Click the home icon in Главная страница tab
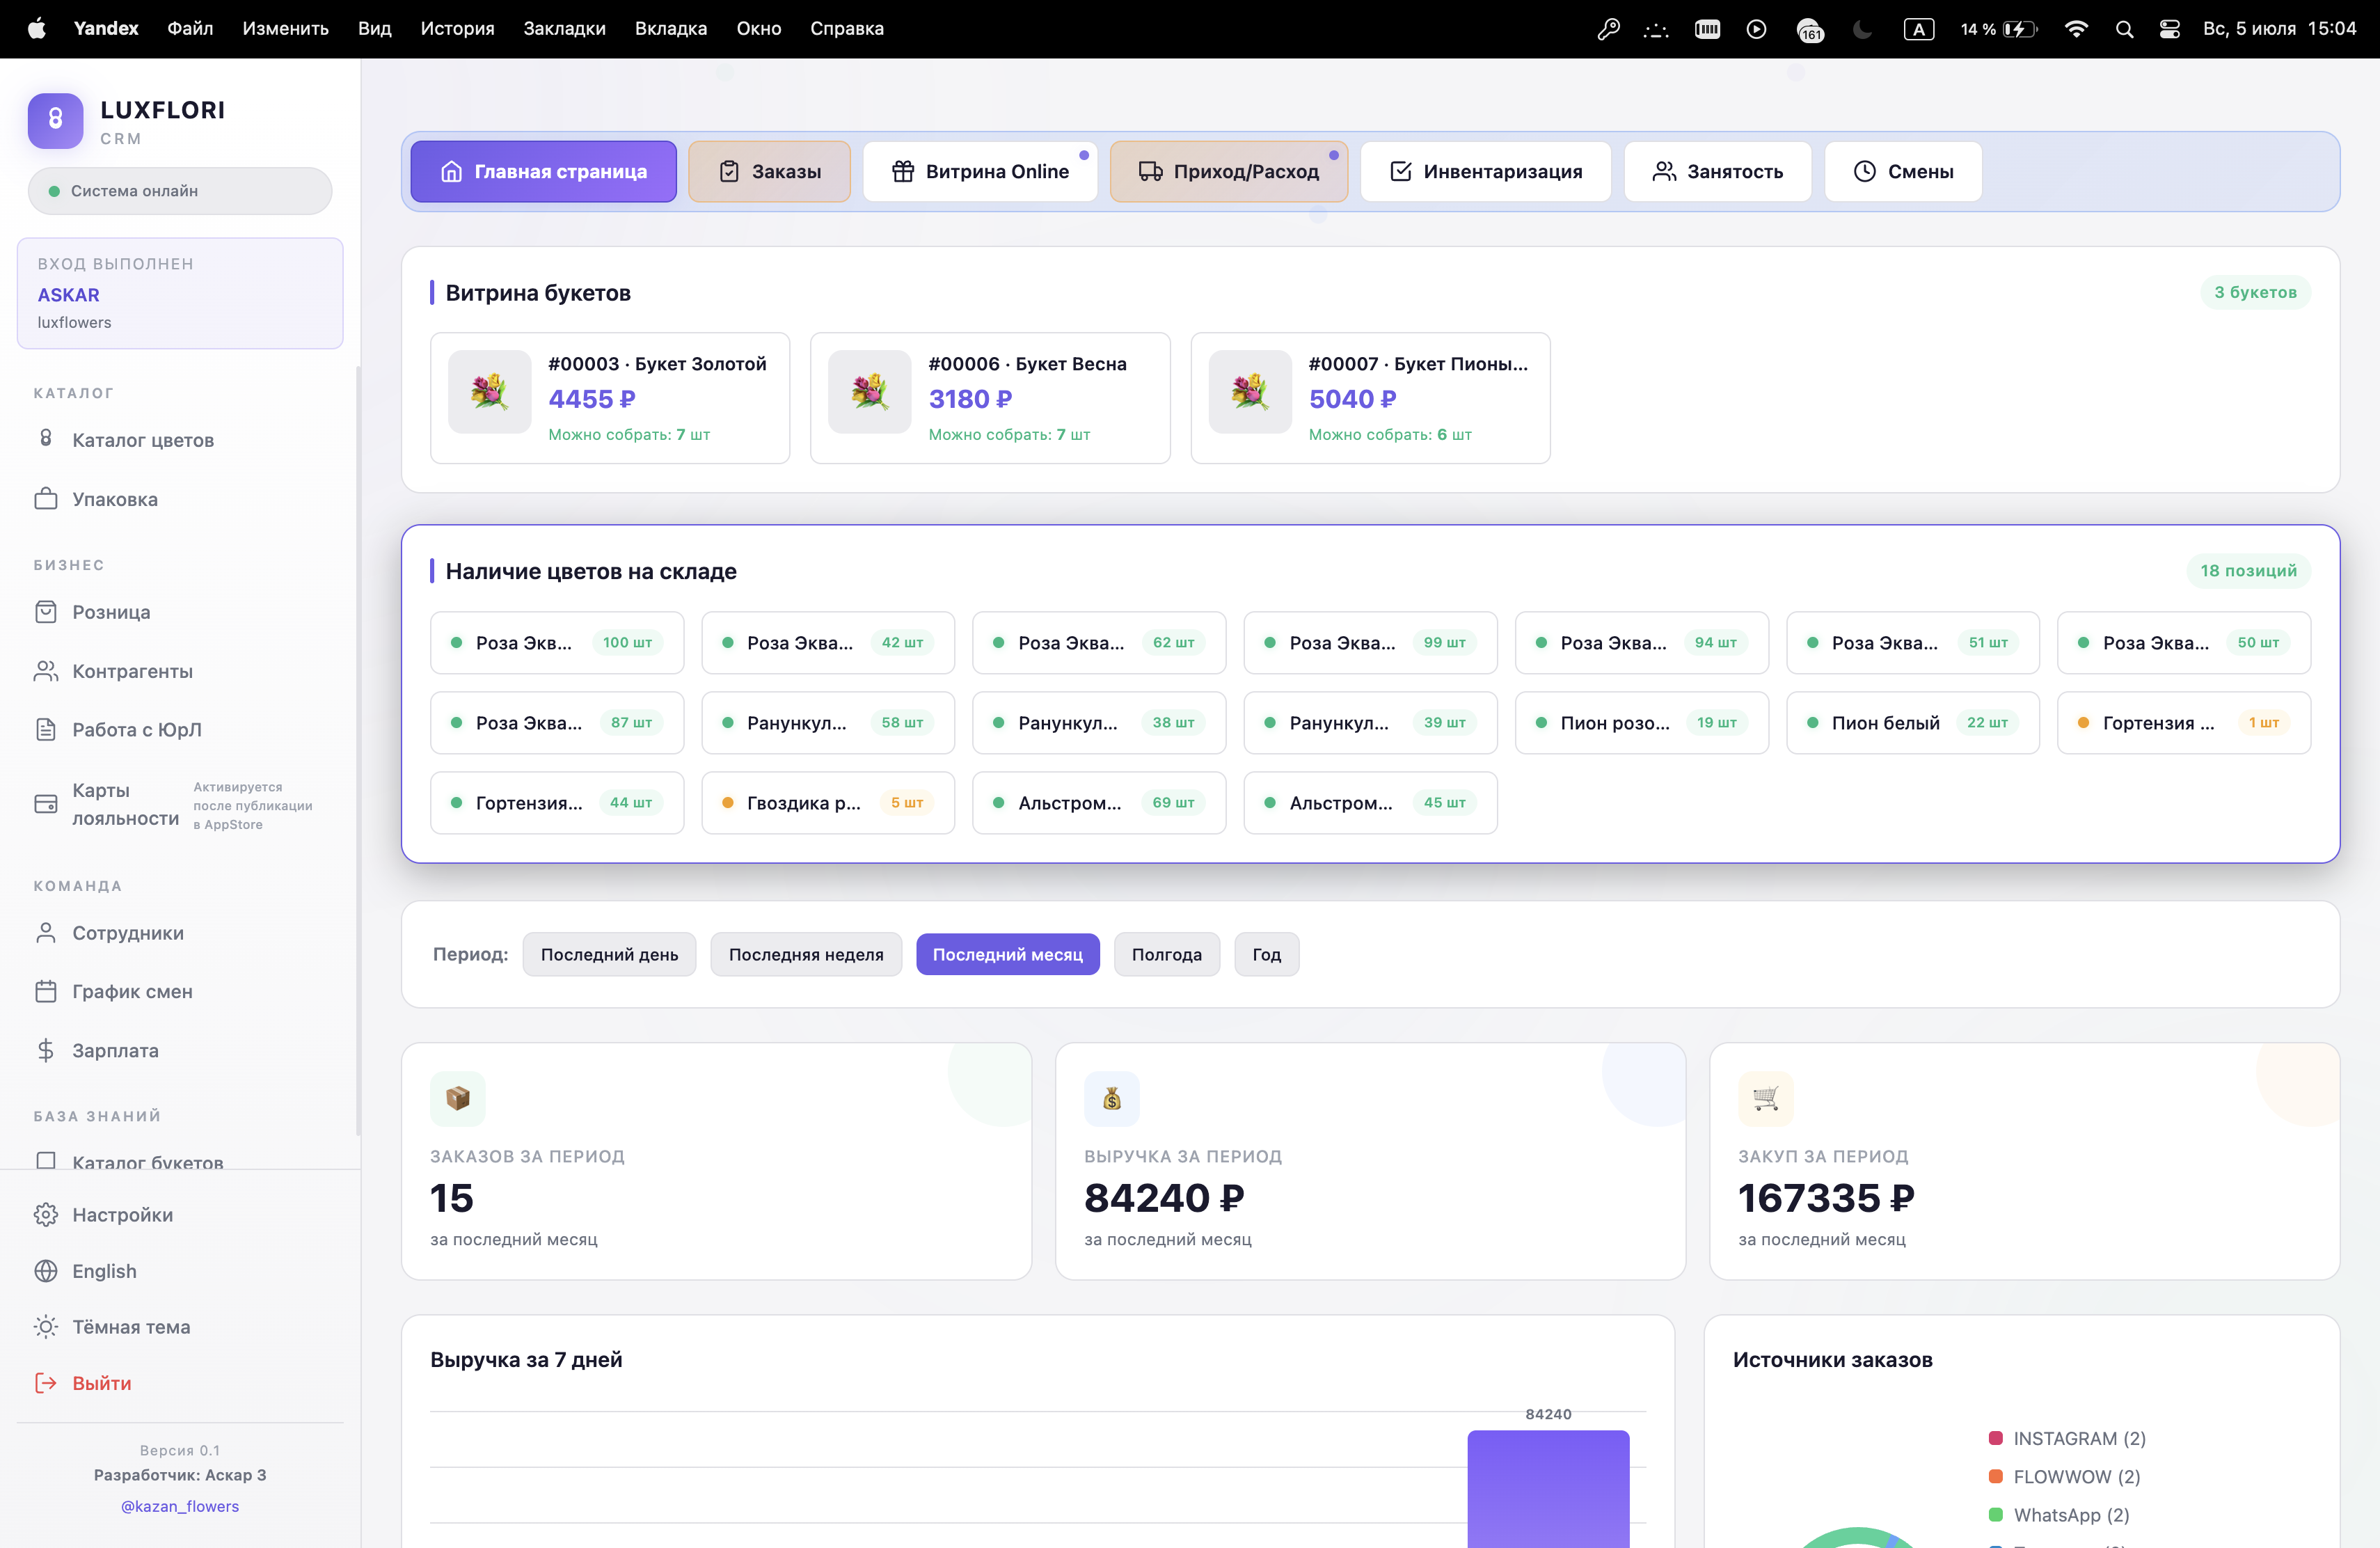The image size is (2380, 1548). point(452,171)
